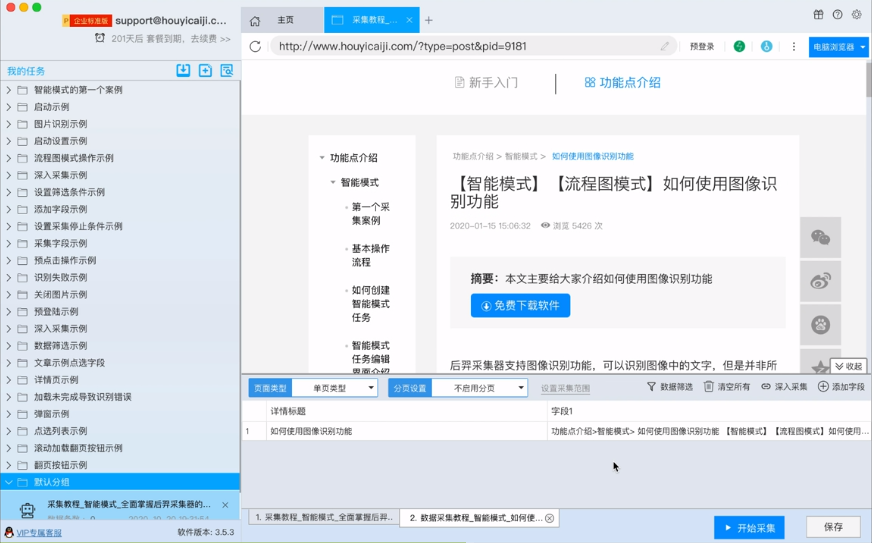Screen dimensions: 872x543
Task: Click 添加字段 to add a field
Action: tap(841, 387)
